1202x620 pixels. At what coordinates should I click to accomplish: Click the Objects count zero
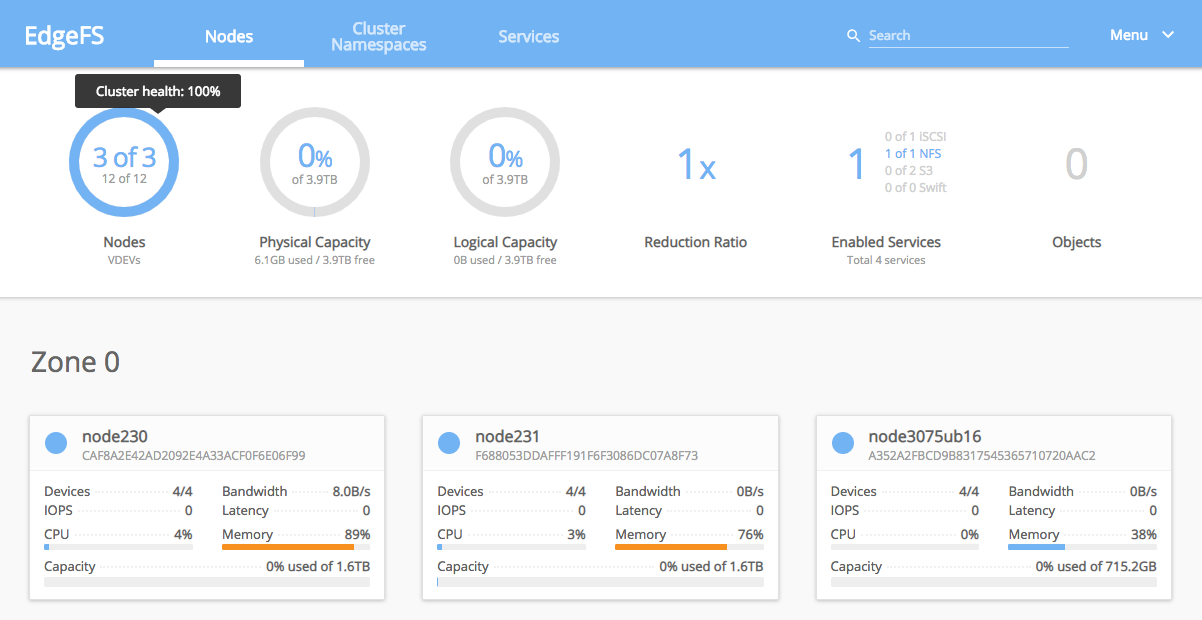coord(1076,164)
